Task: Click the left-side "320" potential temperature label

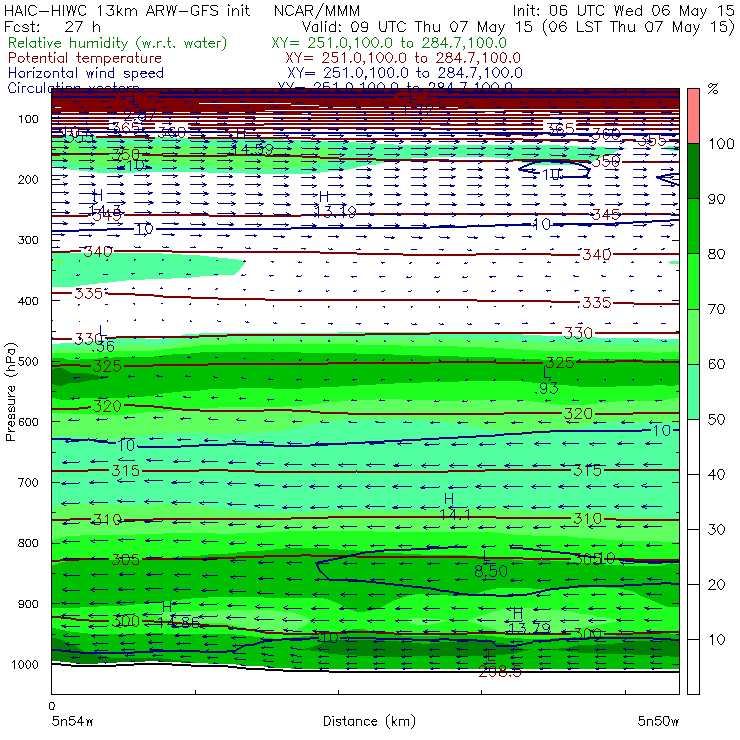Action: (107, 406)
